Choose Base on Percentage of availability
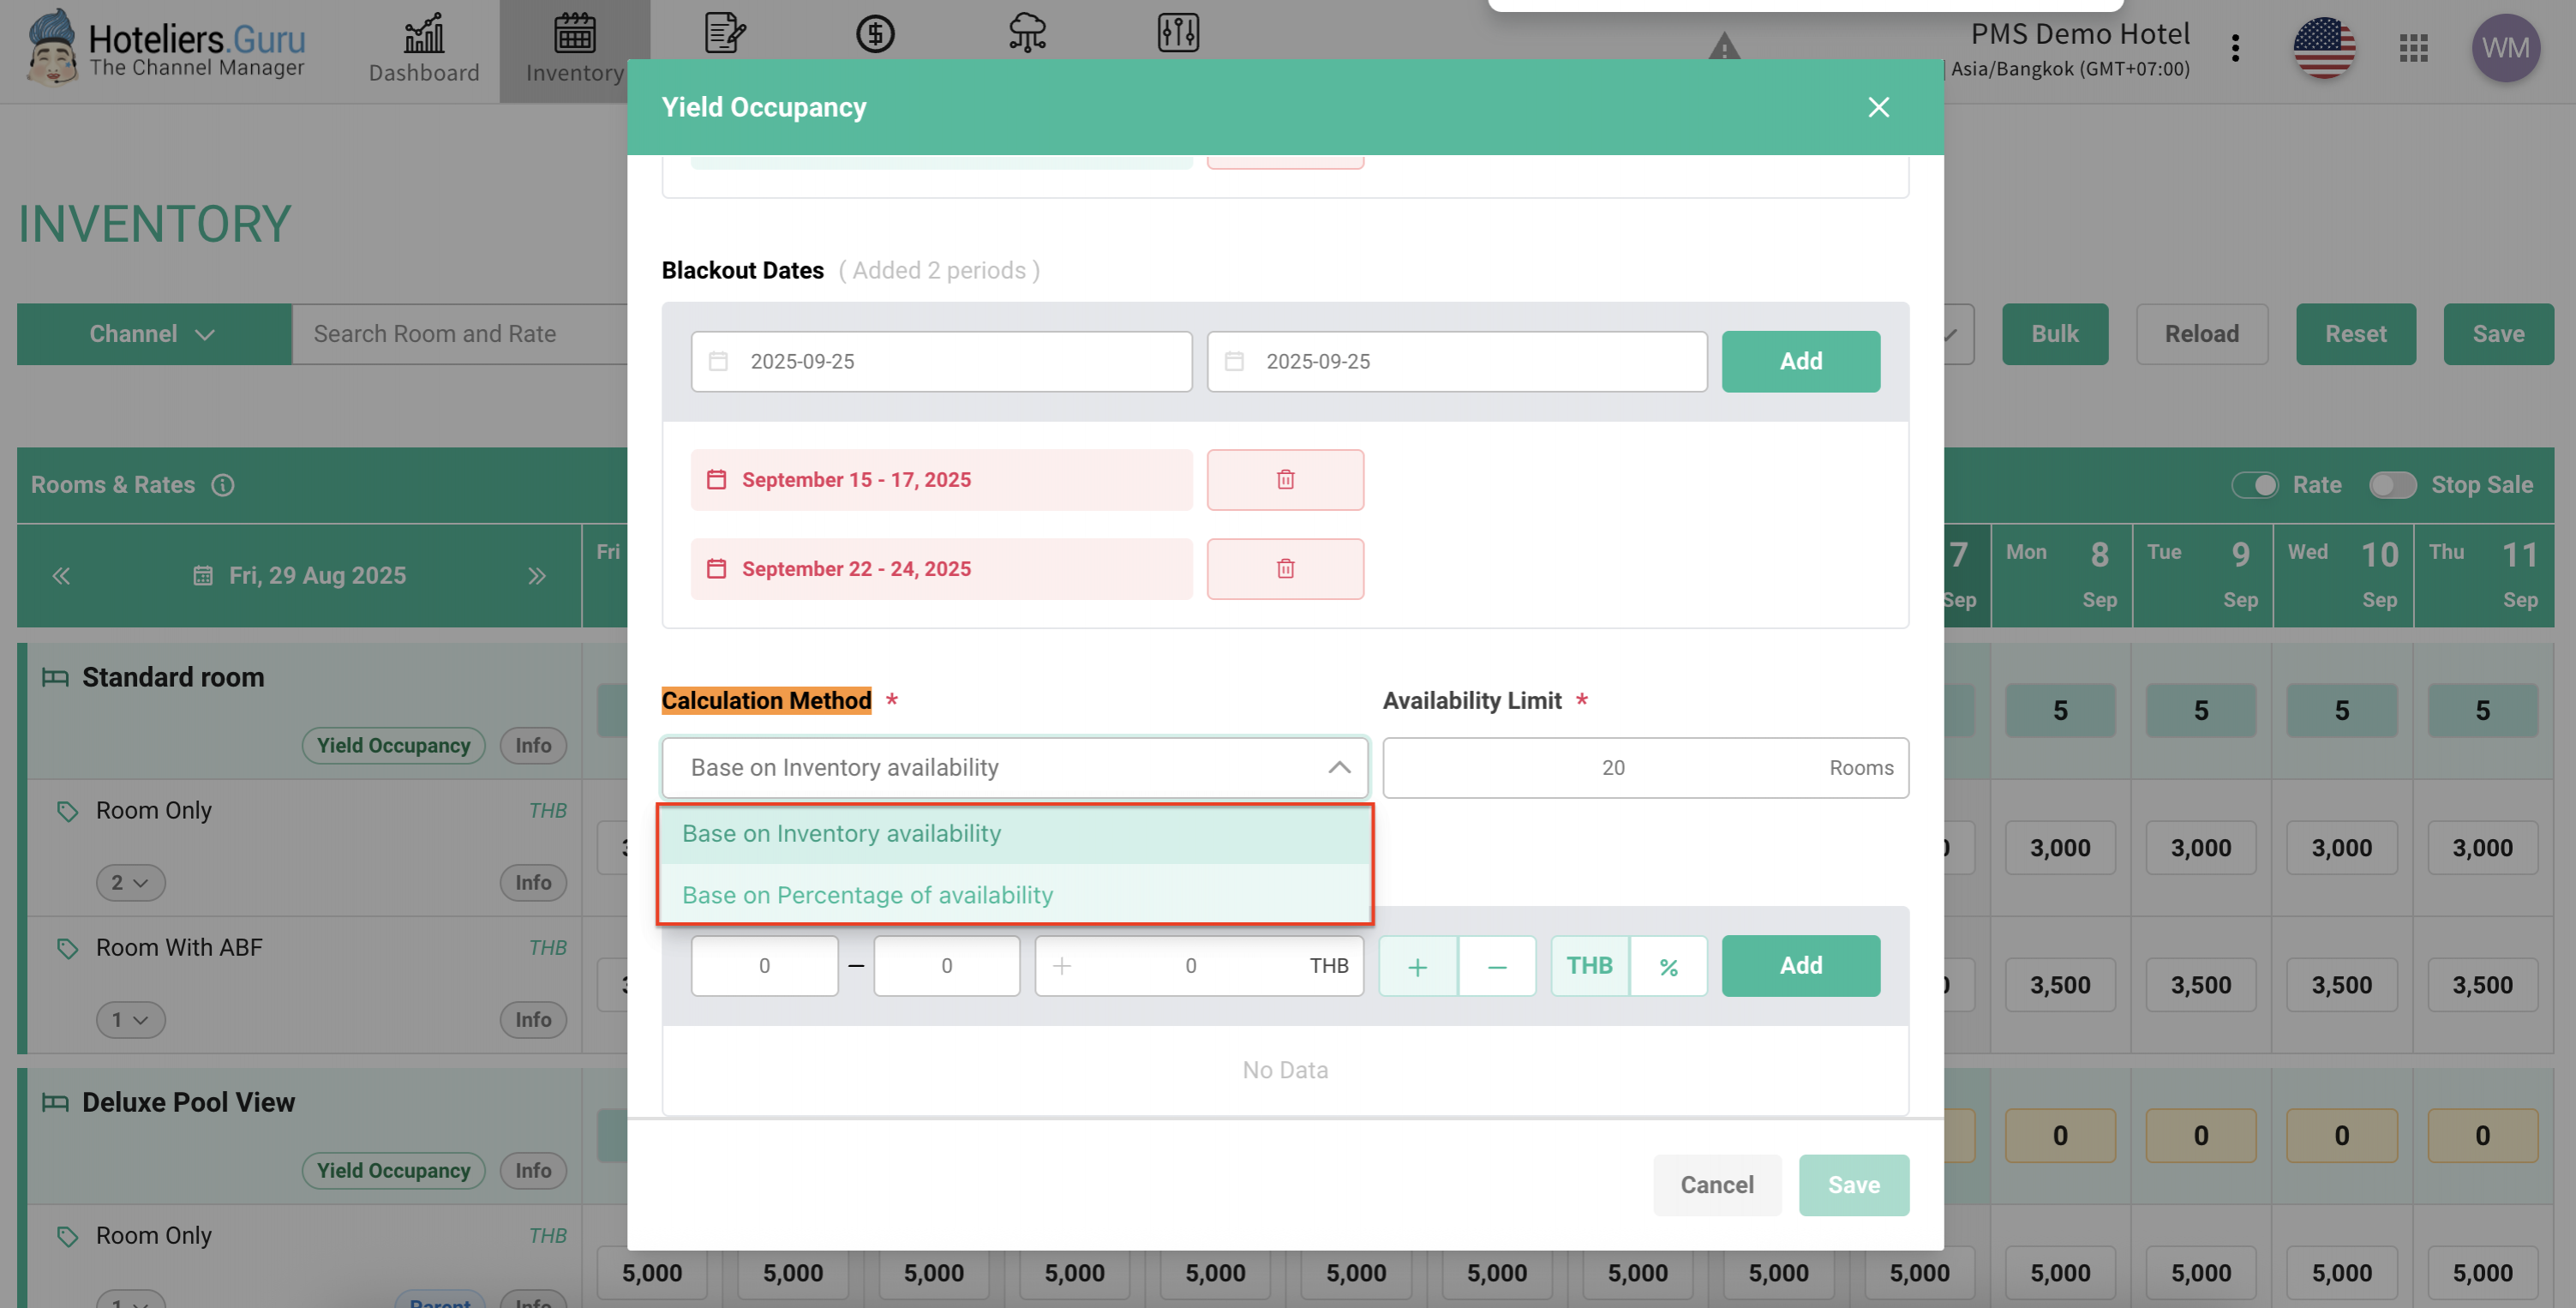This screenshot has width=2576, height=1308. [867, 895]
